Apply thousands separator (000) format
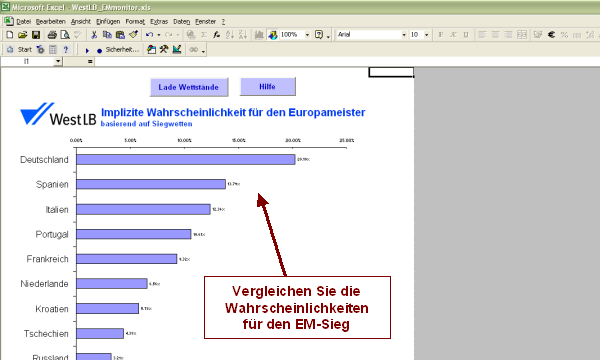Viewport: 600px width, 360px height. pyautogui.click(x=577, y=35)
